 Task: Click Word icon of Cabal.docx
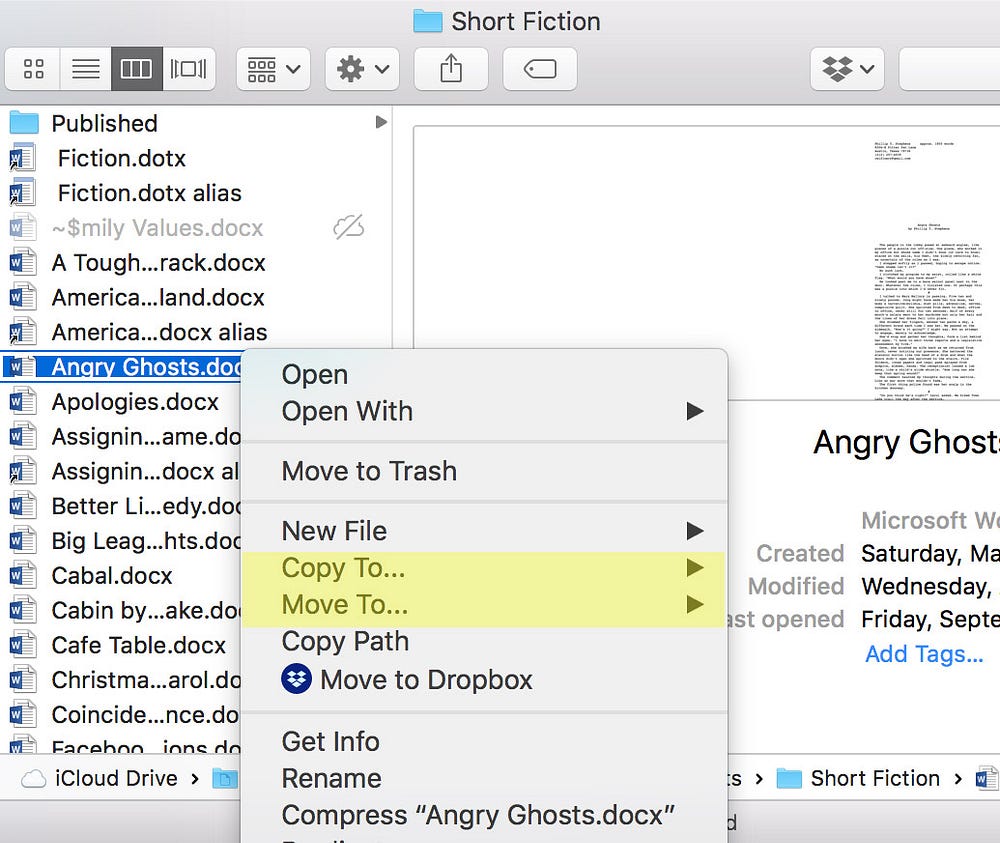click(22, 576)
